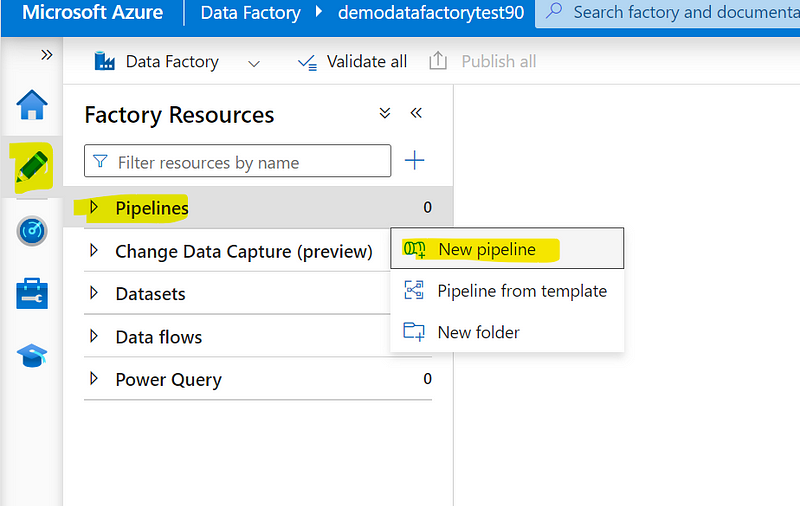Expand the Power Query tree arrow

click(93, 378)
